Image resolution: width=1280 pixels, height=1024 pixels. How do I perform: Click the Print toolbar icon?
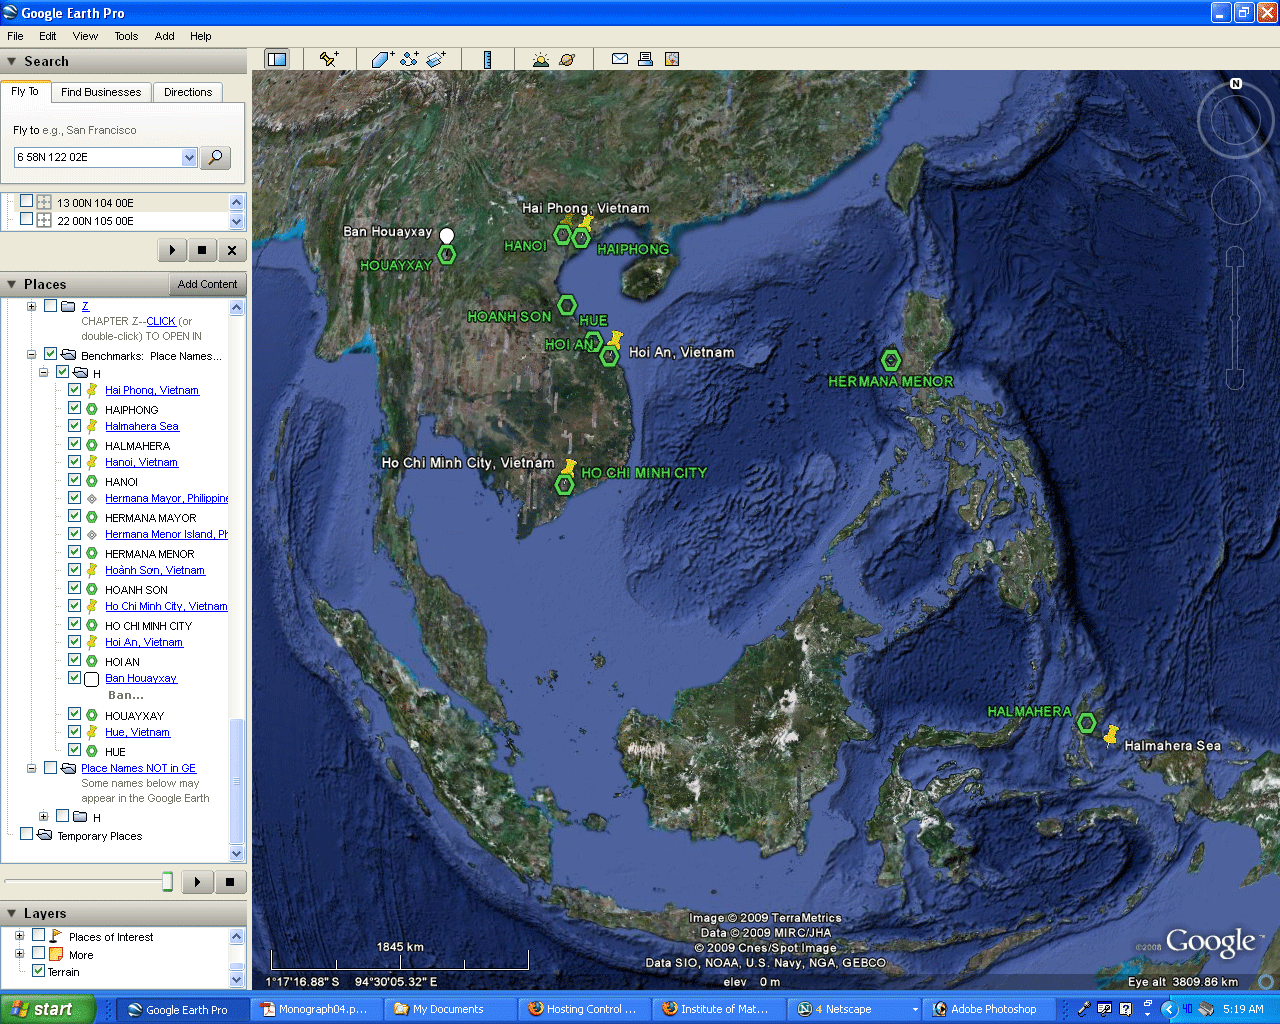point(646,59)
